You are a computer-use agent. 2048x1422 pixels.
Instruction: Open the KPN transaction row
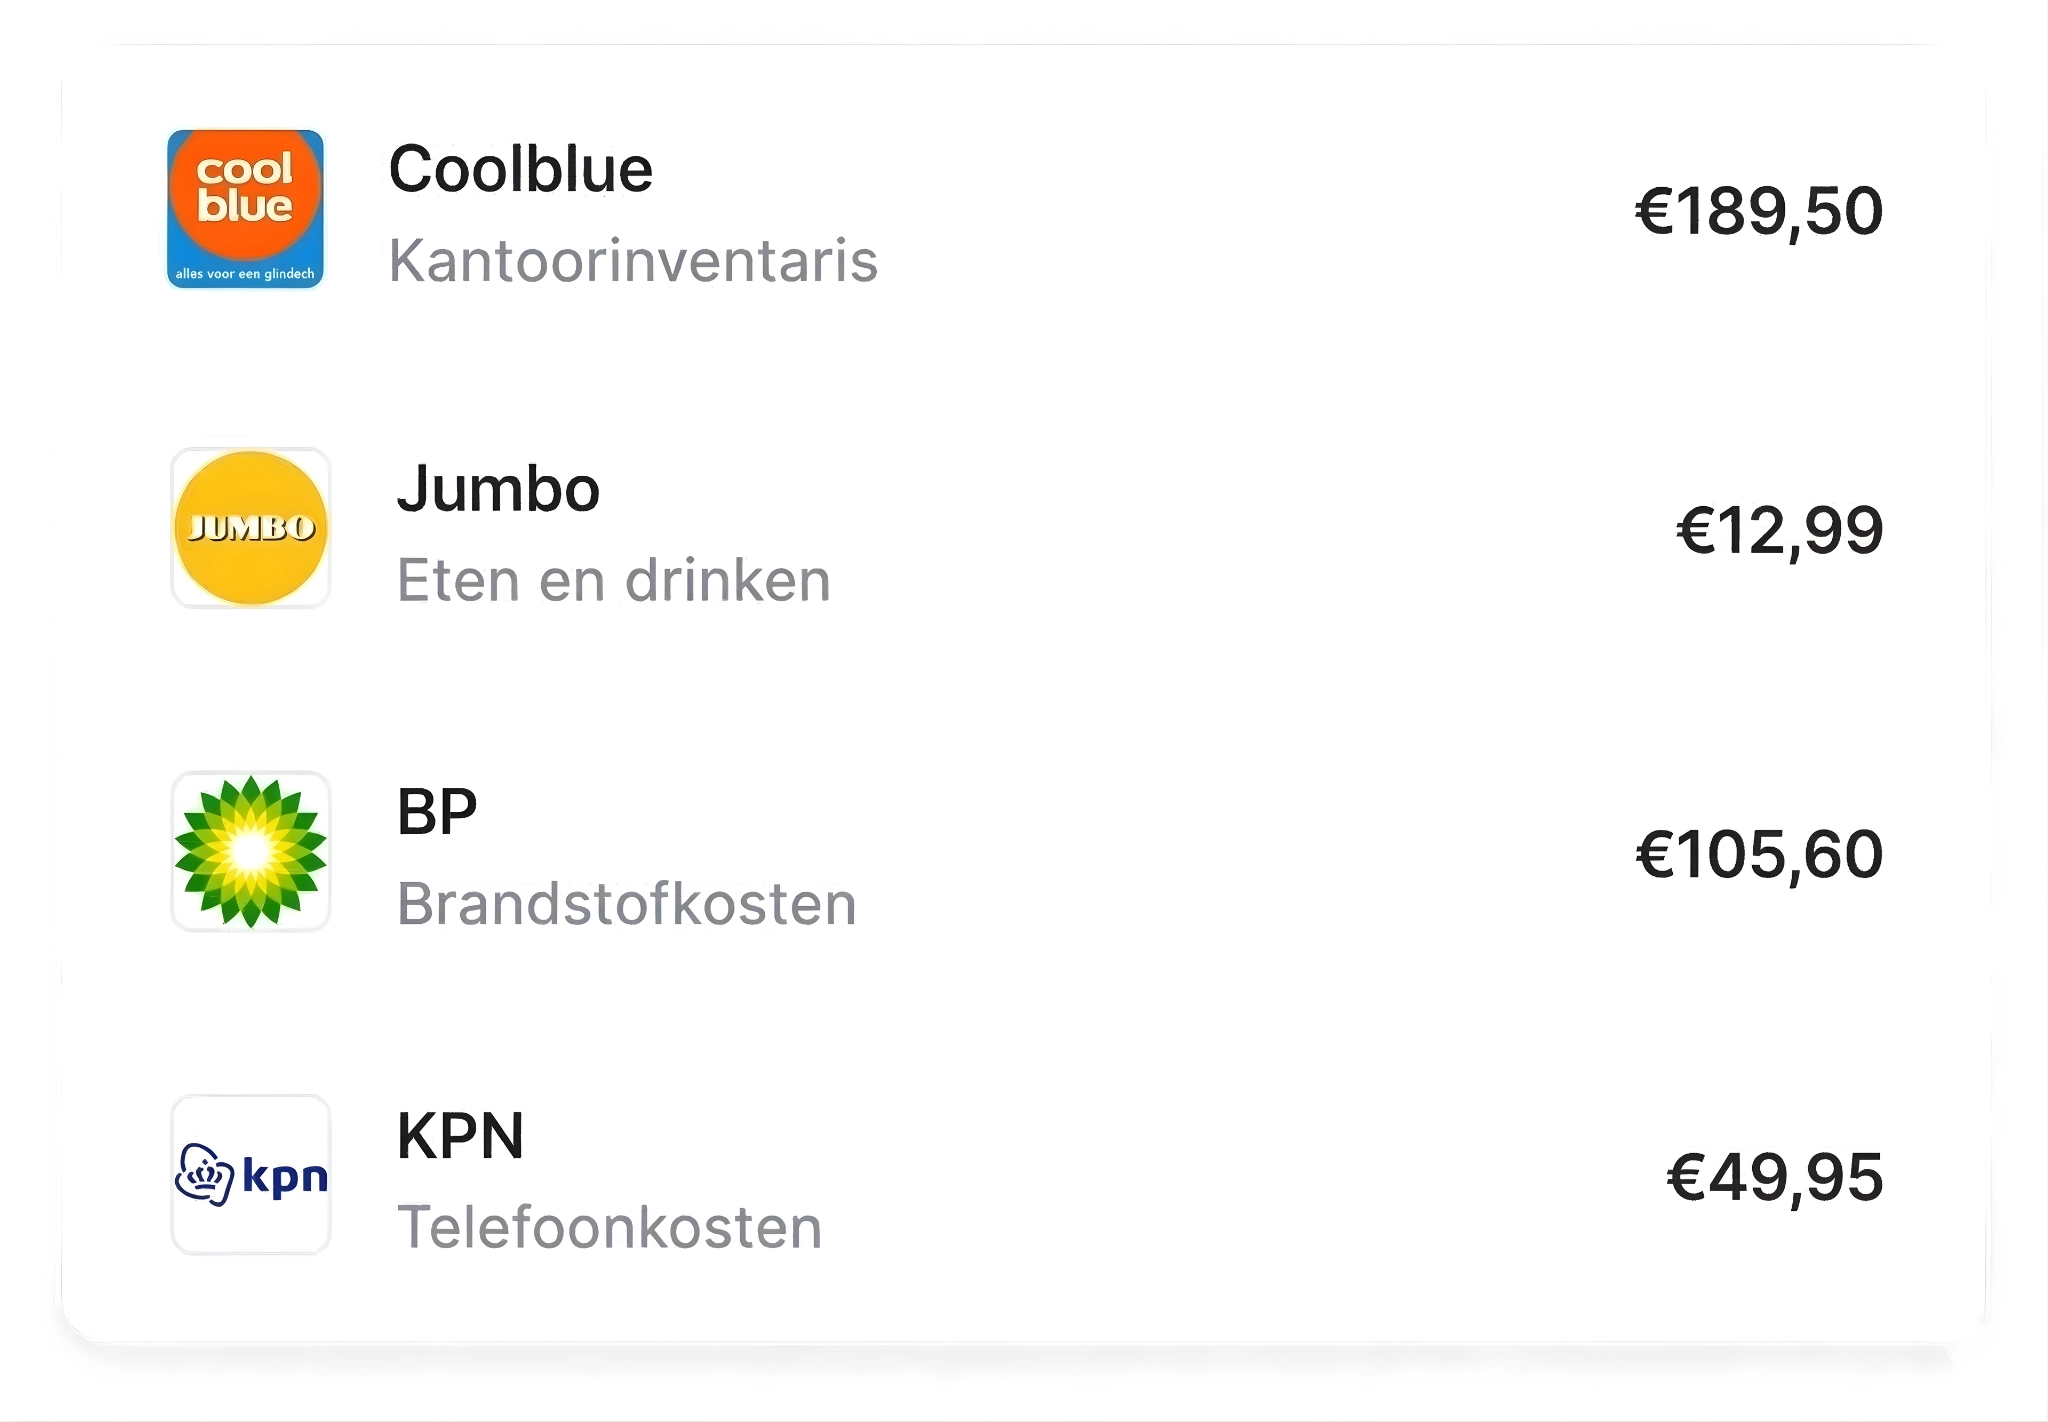click(1024, 1176)
